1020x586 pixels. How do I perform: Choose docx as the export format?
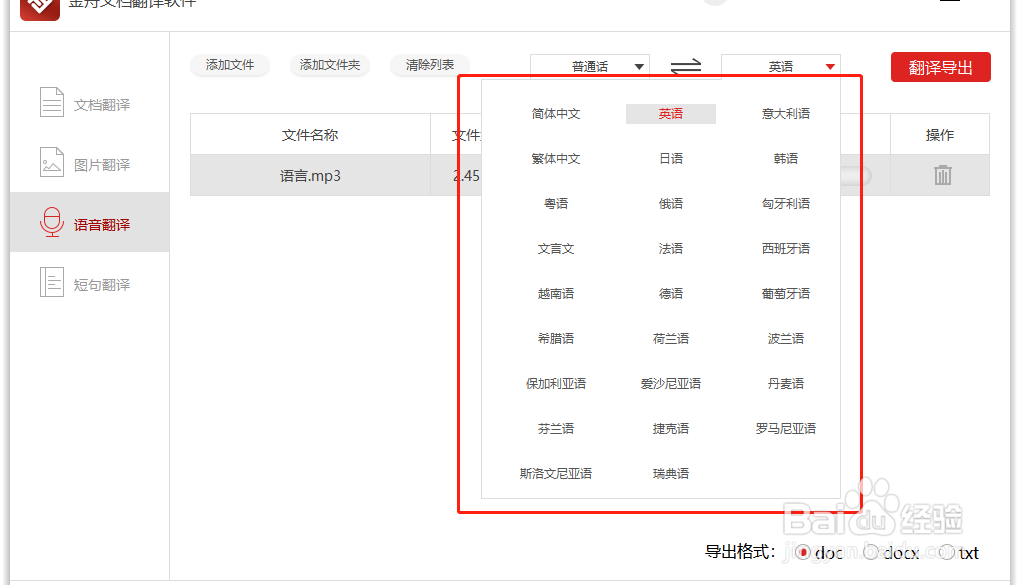[872, 552]
